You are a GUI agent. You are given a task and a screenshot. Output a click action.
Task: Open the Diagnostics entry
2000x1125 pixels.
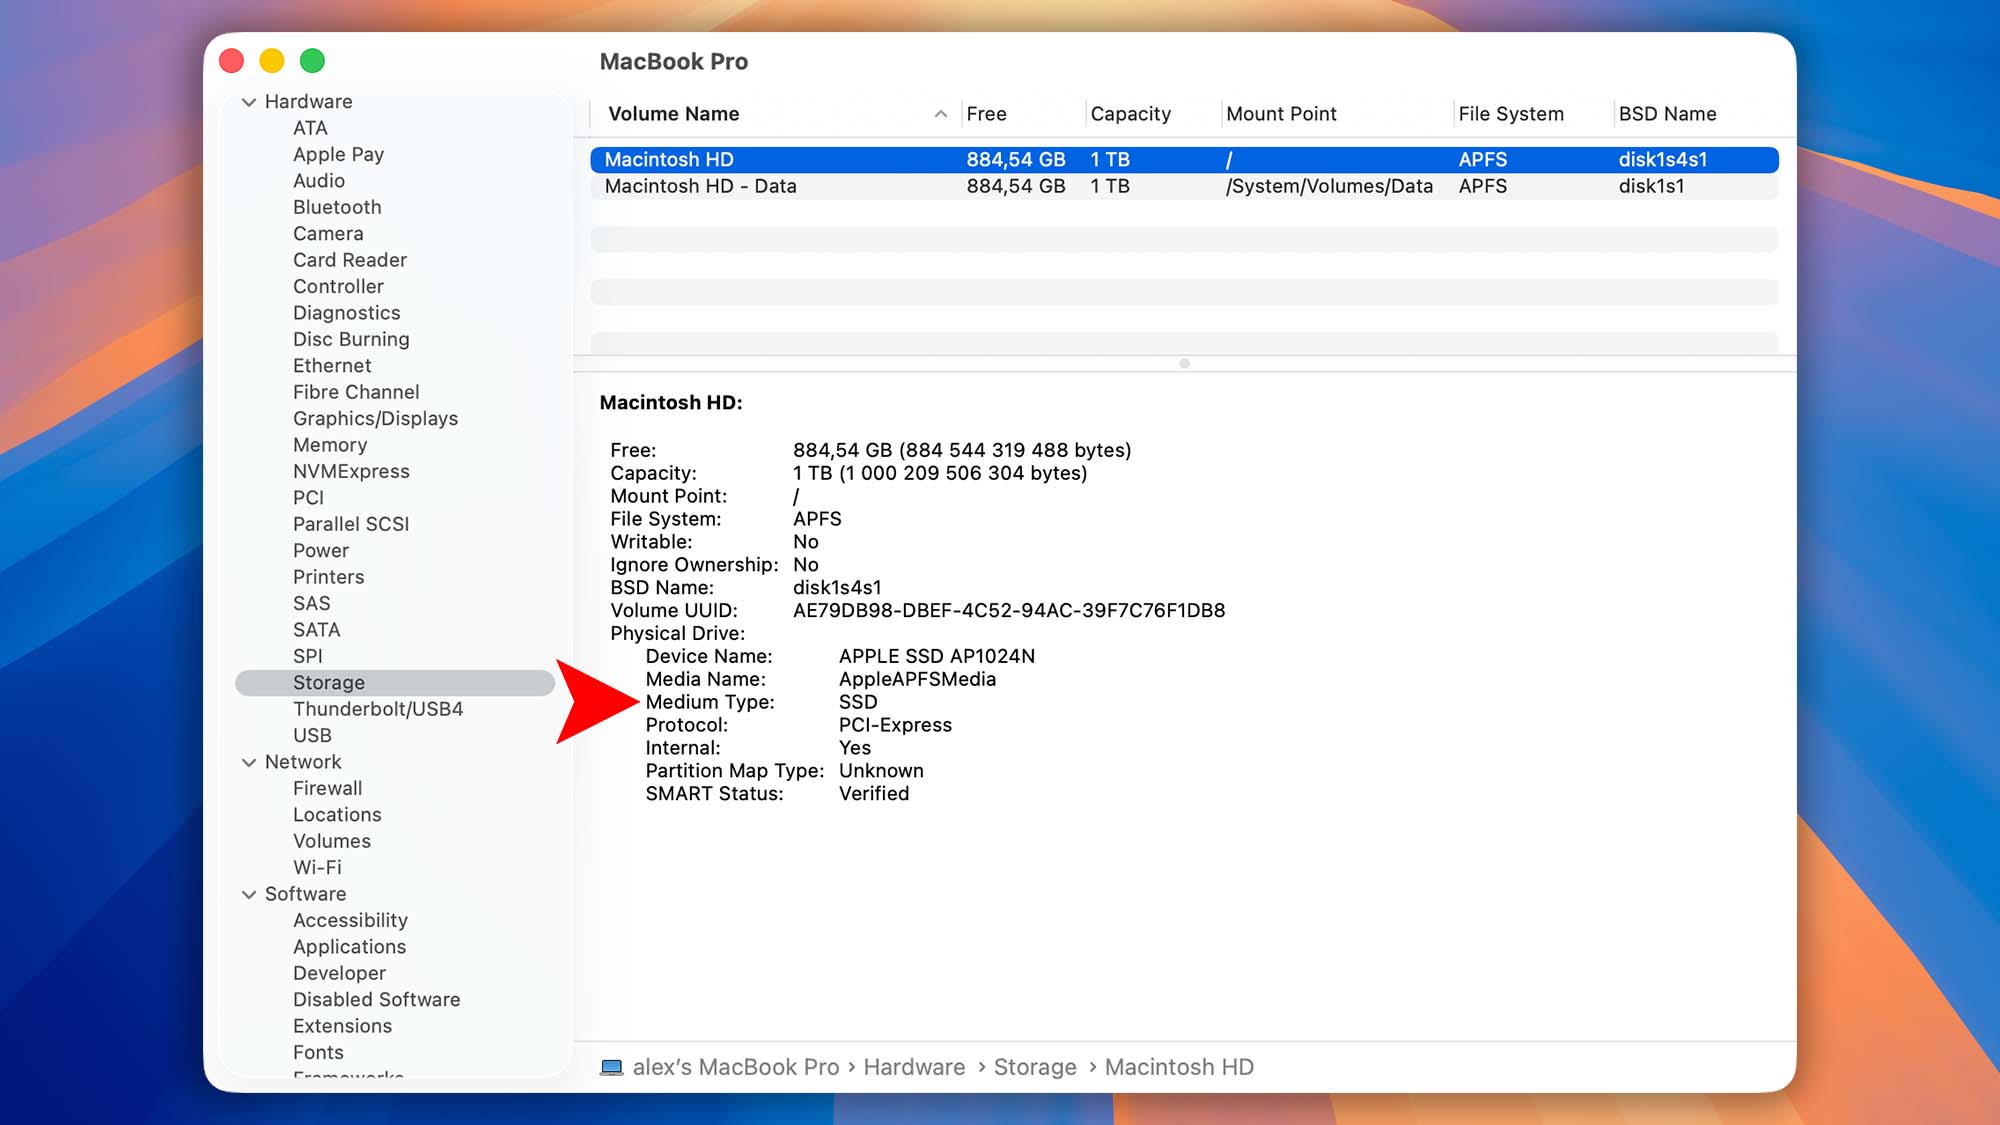pos(346,313)
